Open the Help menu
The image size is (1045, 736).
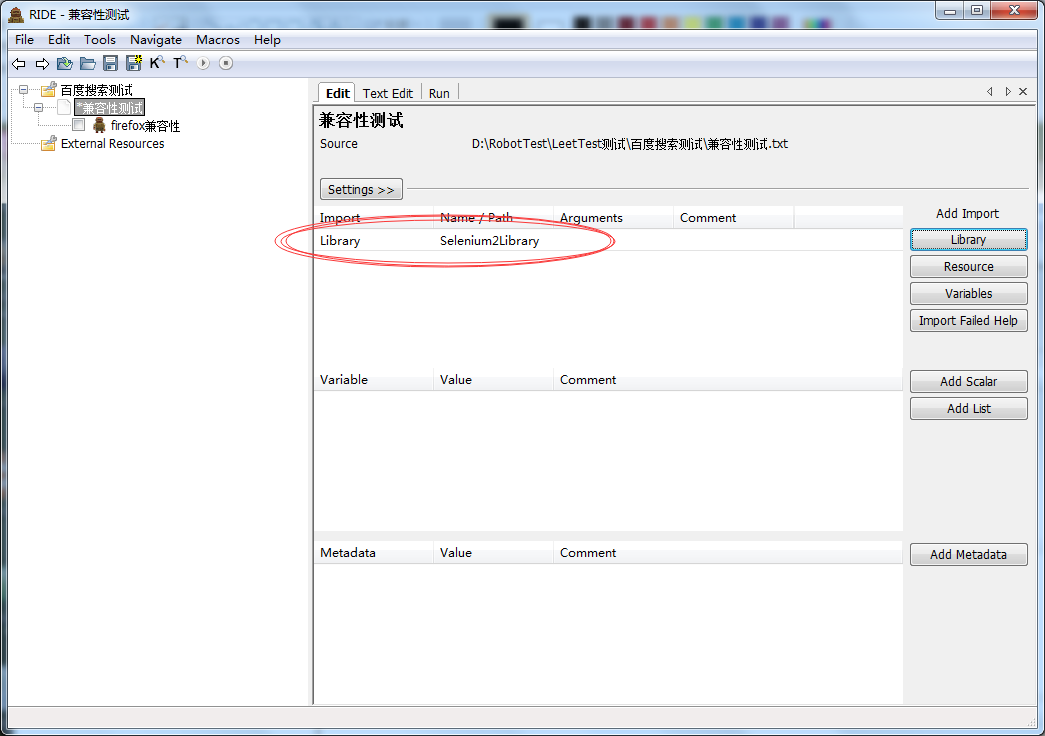[267, 39]
